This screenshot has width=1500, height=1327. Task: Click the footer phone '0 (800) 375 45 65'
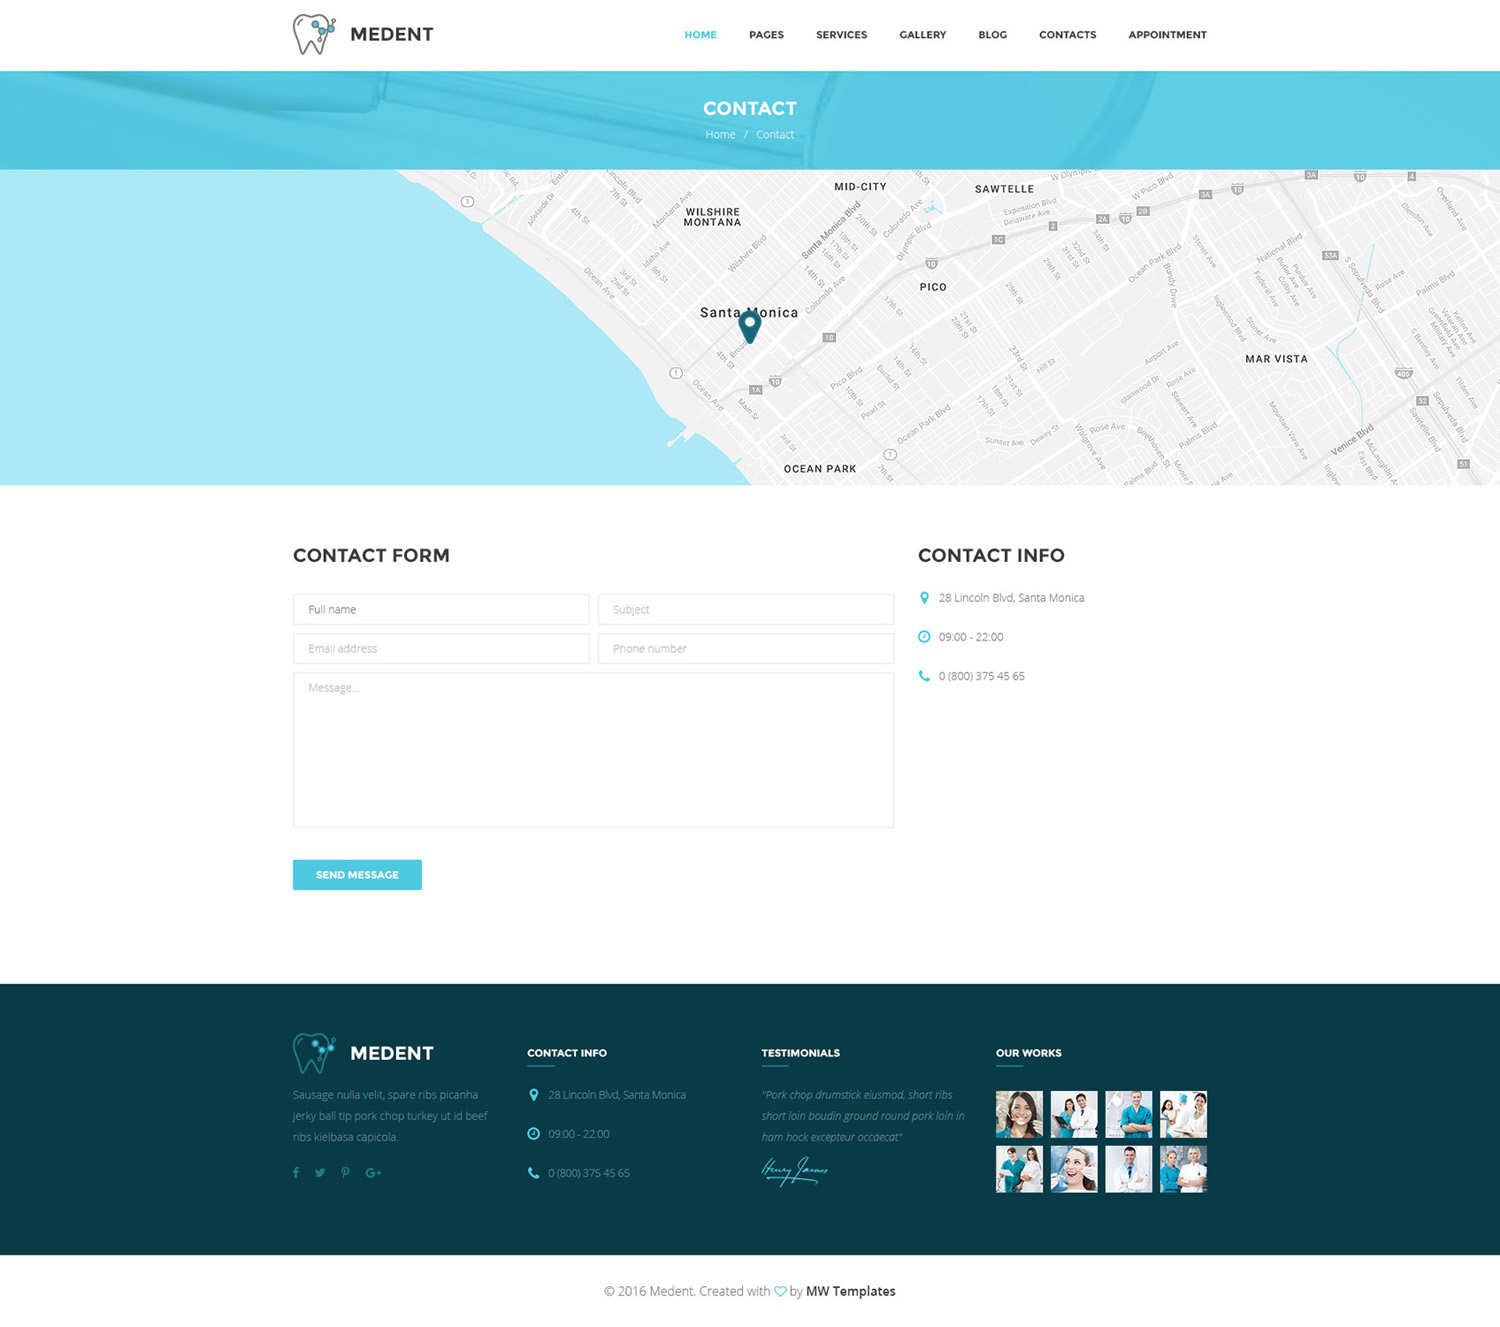pyautogui.click(x=589, y=1173)
